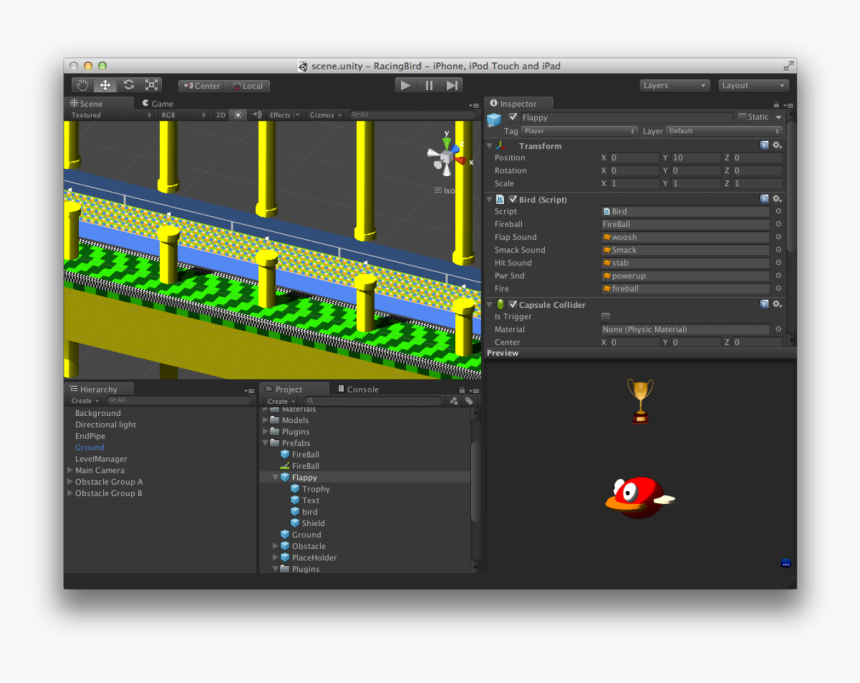The image size is (860, 683).
Task: Open Bird Script component gear menu
Action: click(x=777, y=199)
